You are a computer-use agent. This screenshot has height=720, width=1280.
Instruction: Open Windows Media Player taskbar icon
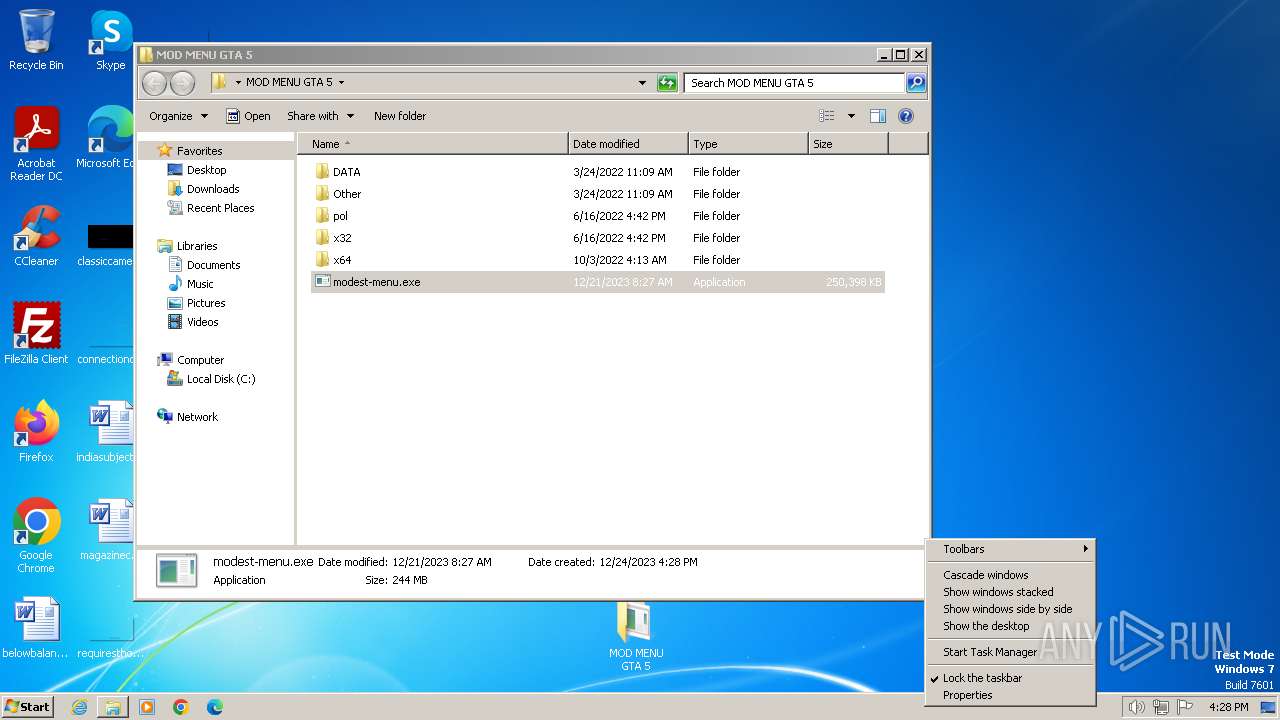[147, 707]
